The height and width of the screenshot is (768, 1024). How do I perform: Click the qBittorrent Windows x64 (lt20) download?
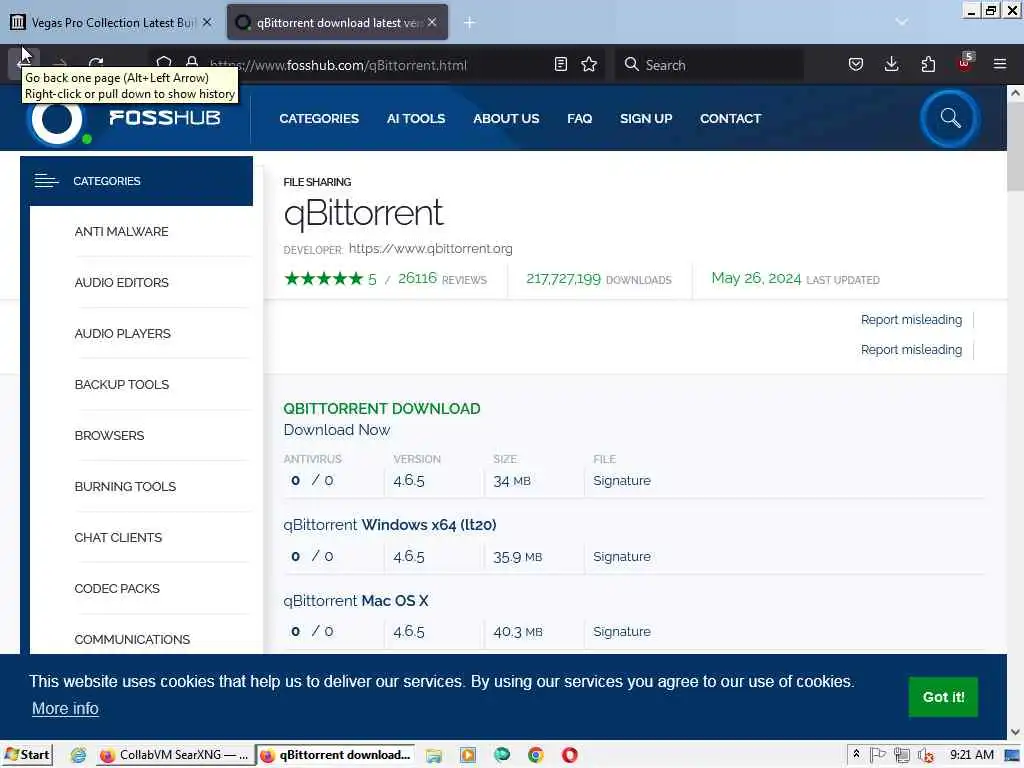(x=390, y=524)
